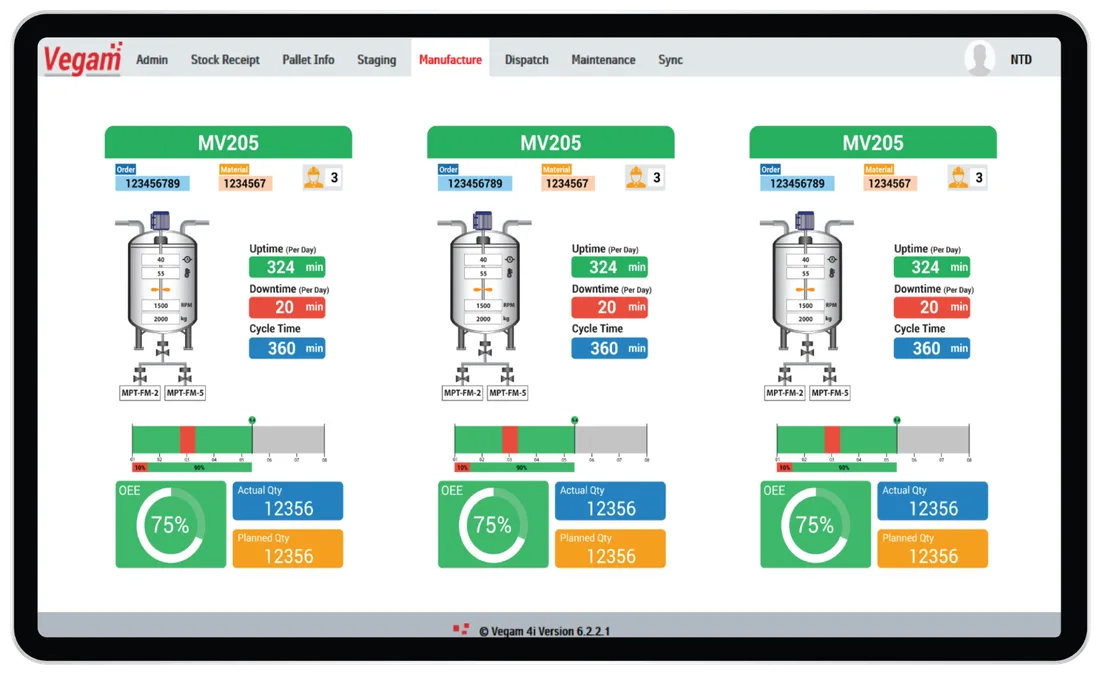This screenshot has height=674, width=1100.
Task: Click the 10% / 90% bar under left card timeline
Action: [x=192, y=467]
